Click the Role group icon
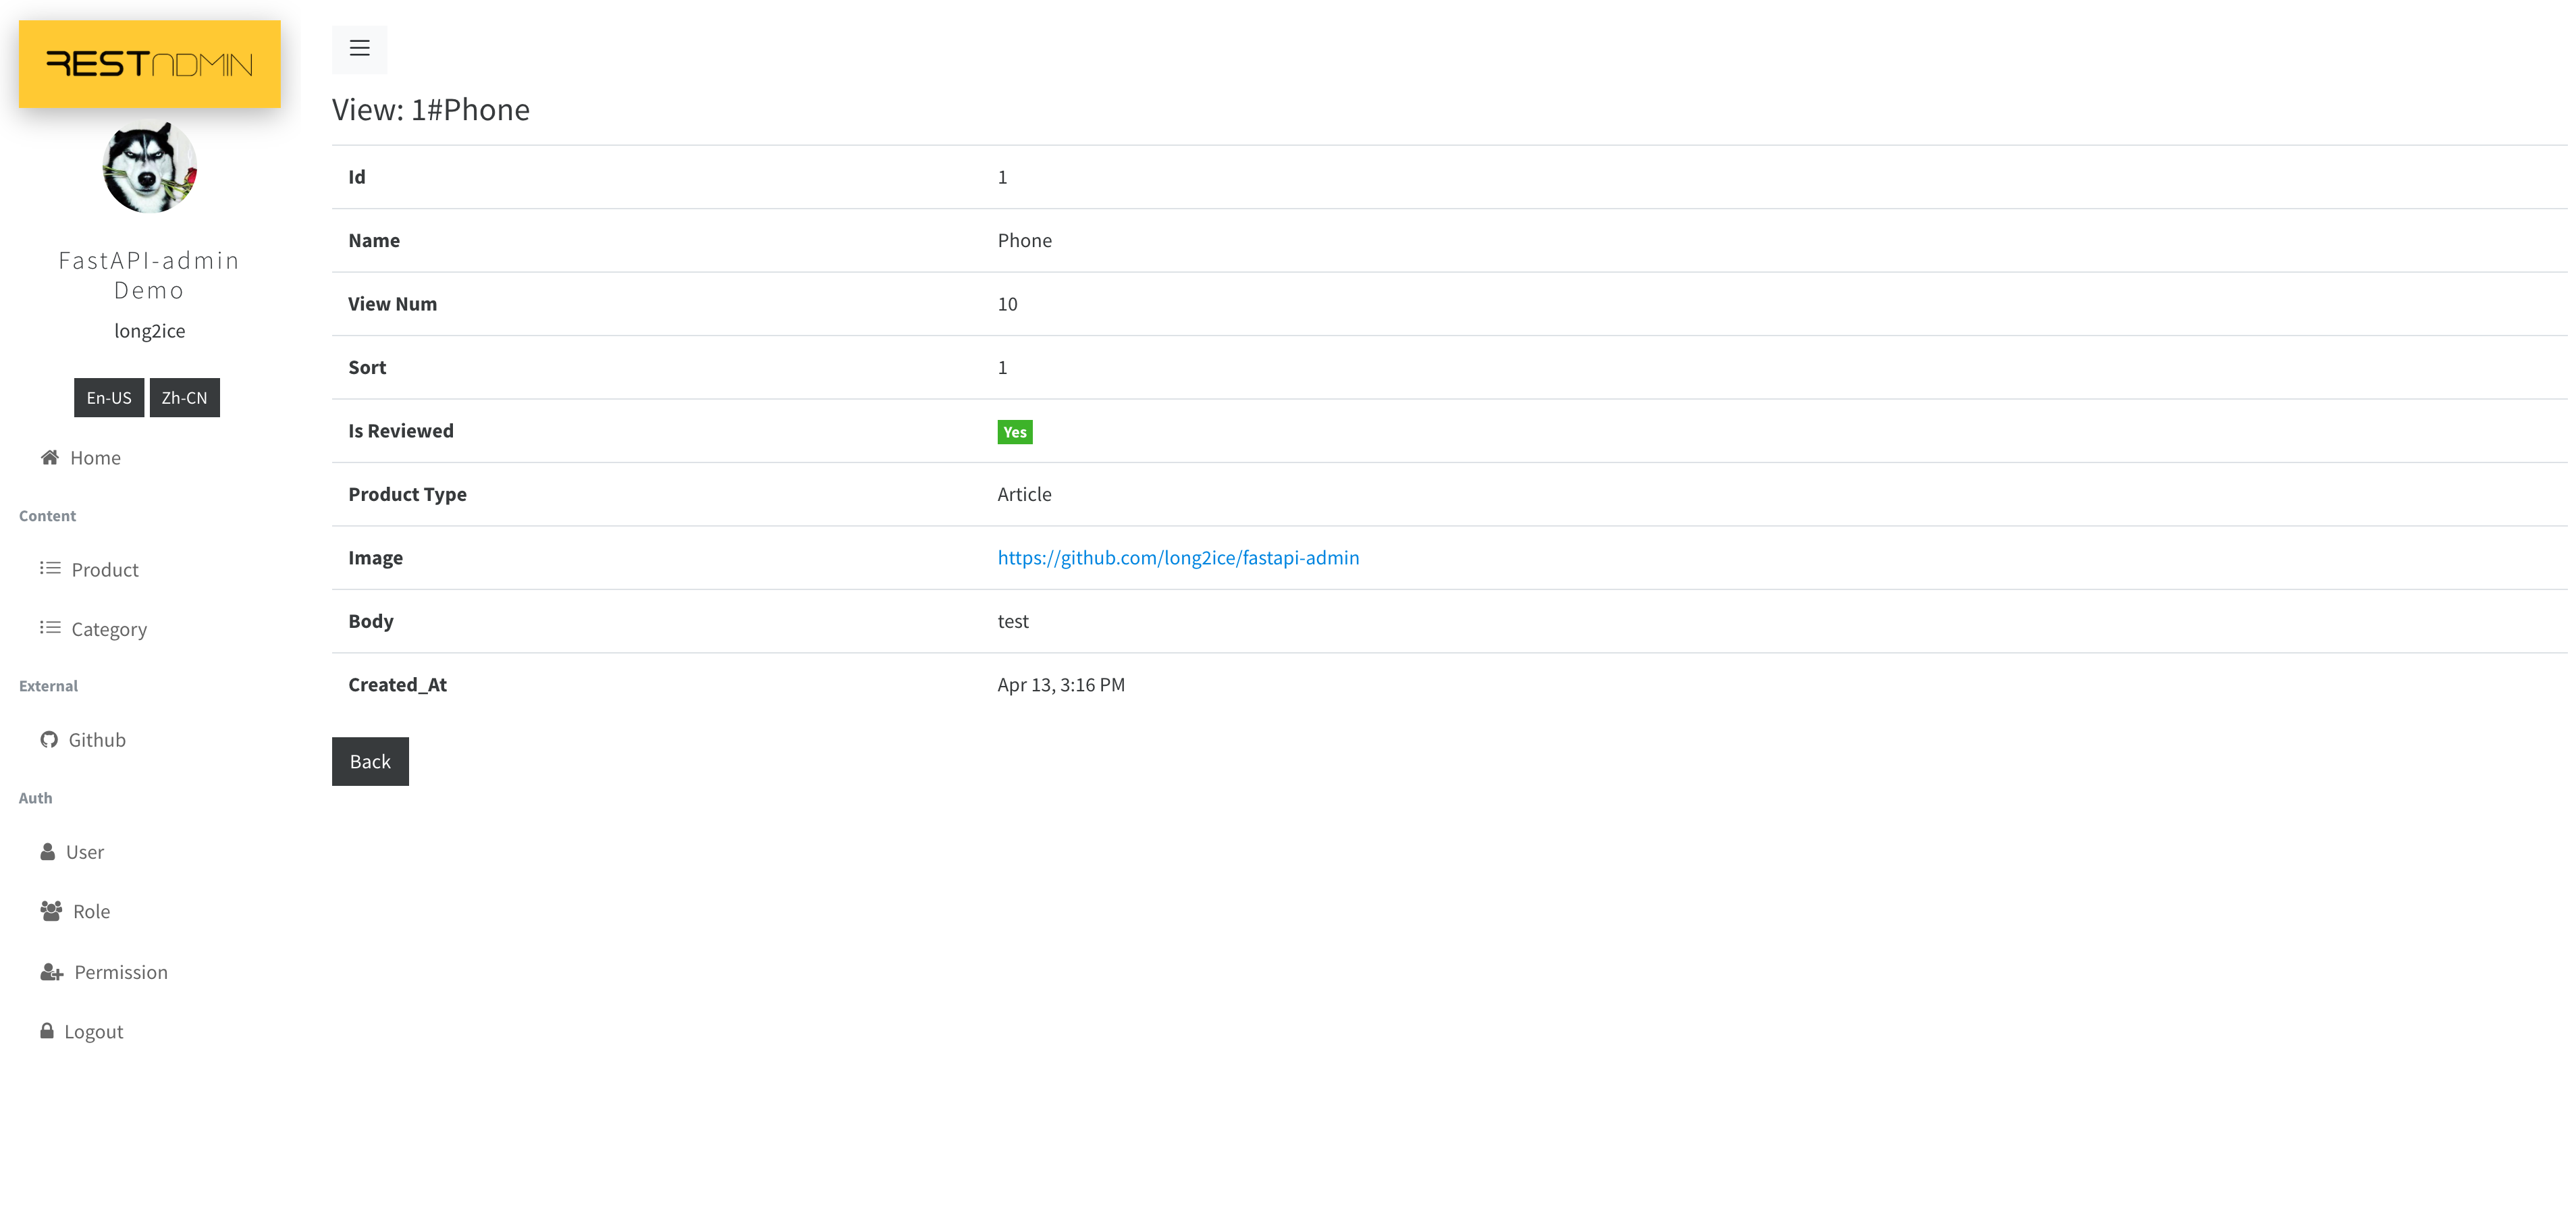The width and height of the screenshot is (2576, 1222). point(51,911)
